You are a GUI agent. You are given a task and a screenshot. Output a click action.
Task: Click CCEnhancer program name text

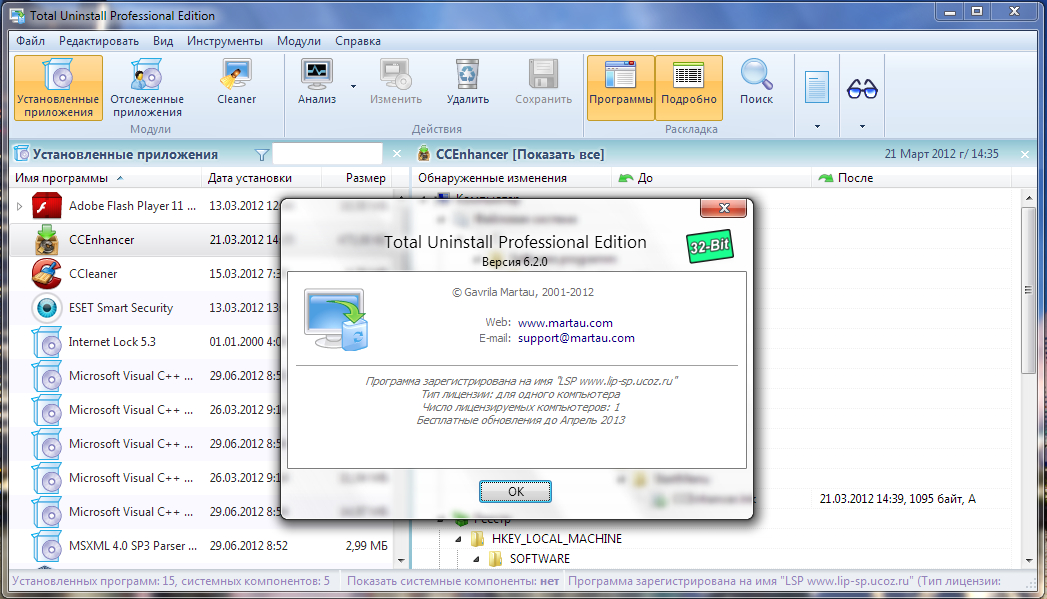[x=101, y=240]
